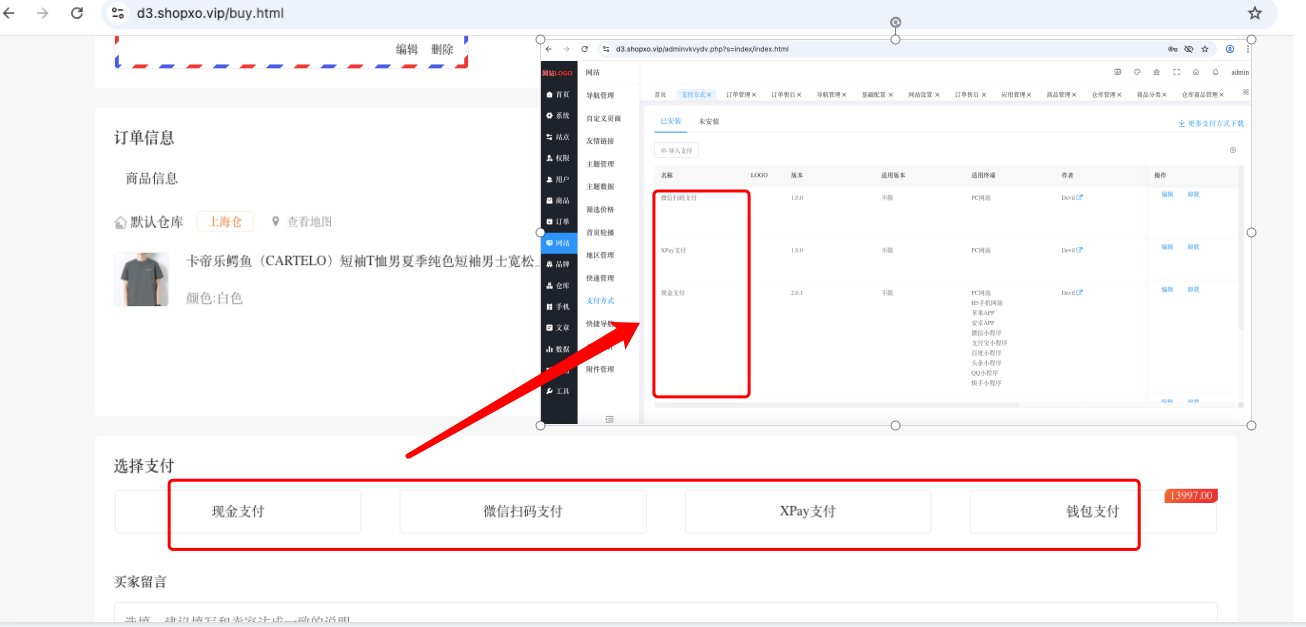
Task: Open map pin icon beside 查看地图
Action: click(276, 221)
